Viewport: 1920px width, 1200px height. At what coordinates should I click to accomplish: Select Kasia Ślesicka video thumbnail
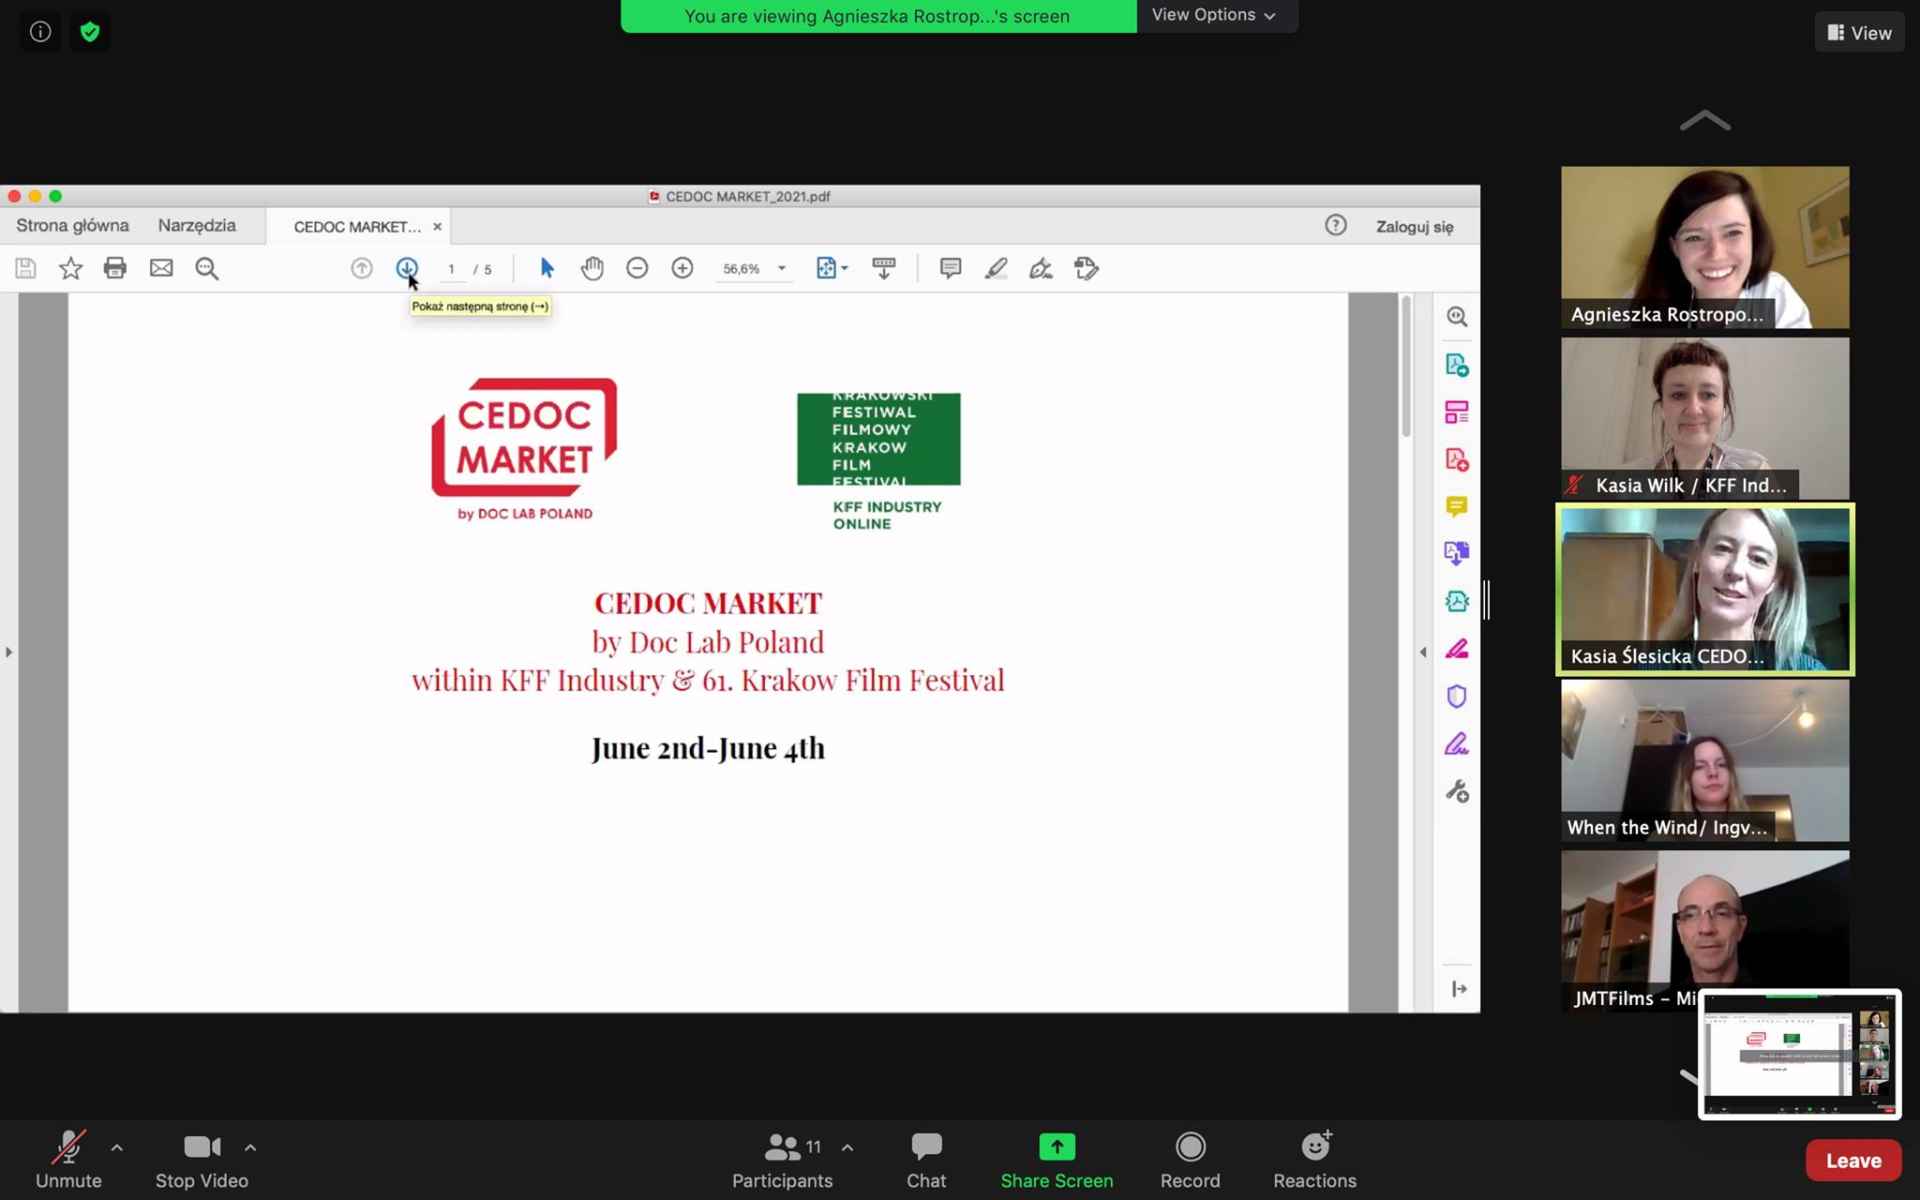[1705, 589]
